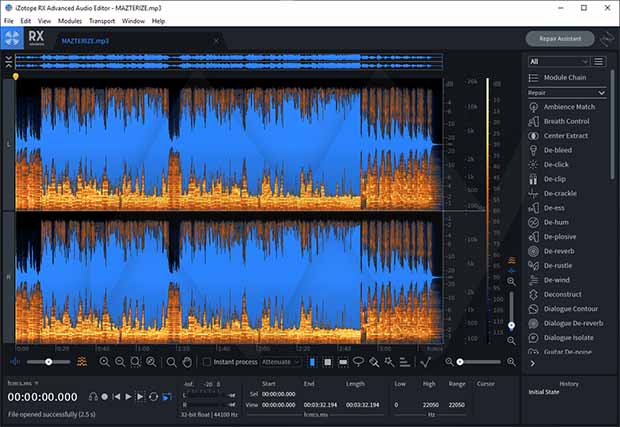Open the Window menu
The height and width of the screenshot is (427, 620).
pyautogui.click(x=133, y=21)
